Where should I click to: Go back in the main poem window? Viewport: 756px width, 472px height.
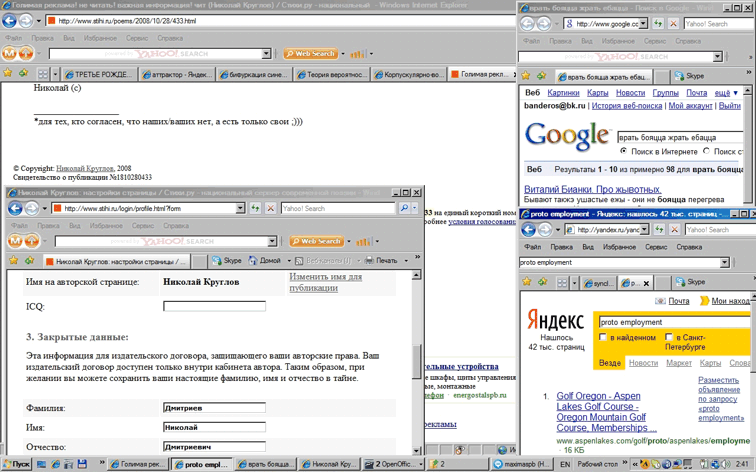click(9, 21)
